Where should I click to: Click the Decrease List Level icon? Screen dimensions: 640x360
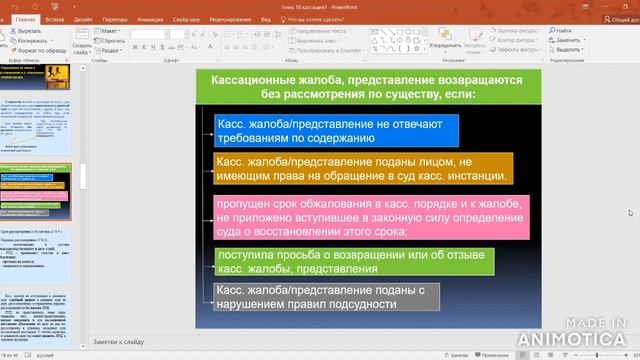(257, 35)
